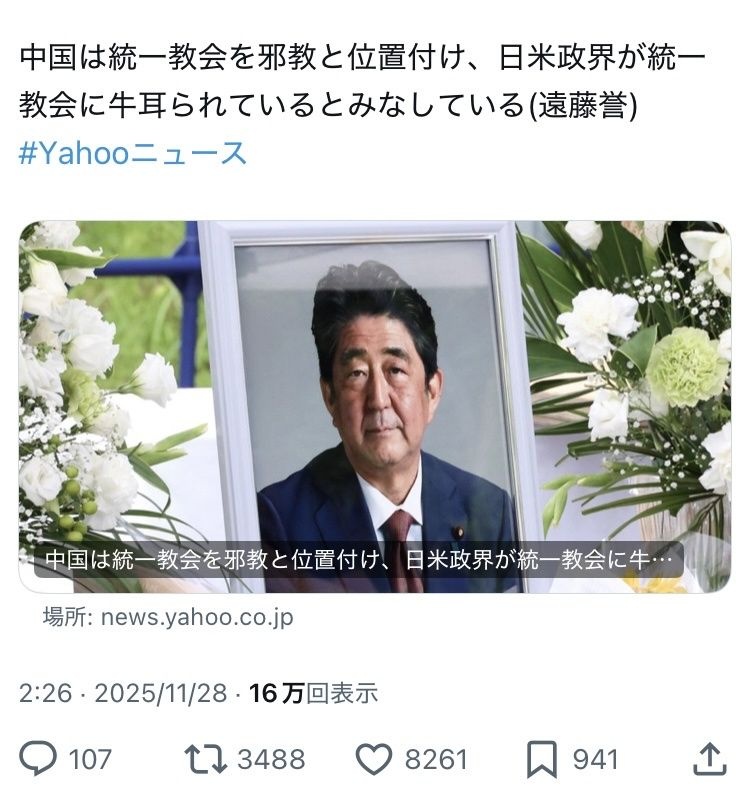Screen dimensions: 750x800
Task: Open the news.yahoo.co.jp source link
Action: [x=197, y=617]
